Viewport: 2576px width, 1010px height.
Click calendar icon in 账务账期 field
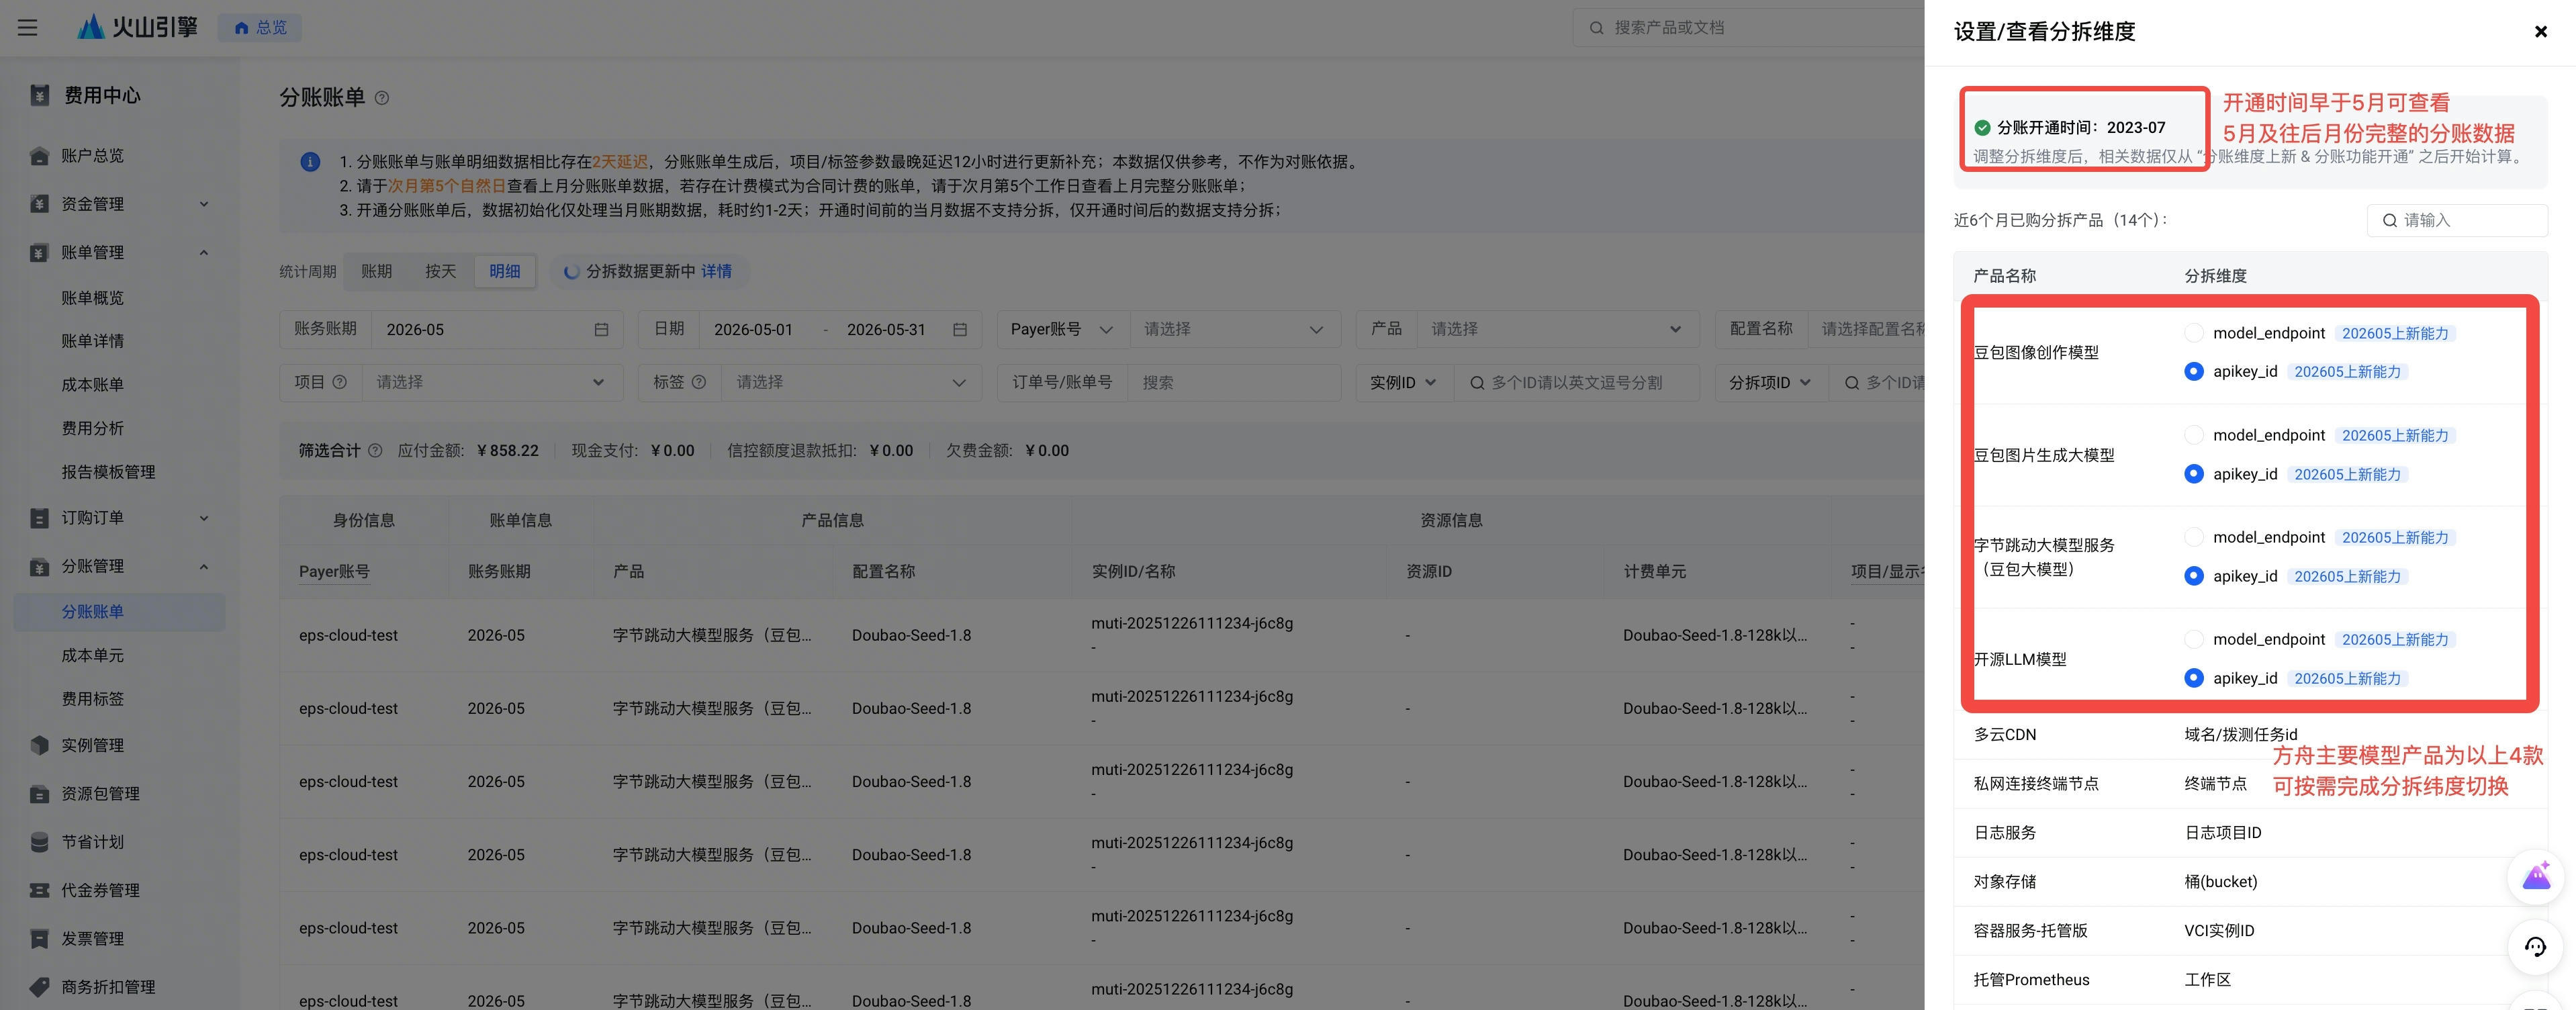click(x=601, y=330)
